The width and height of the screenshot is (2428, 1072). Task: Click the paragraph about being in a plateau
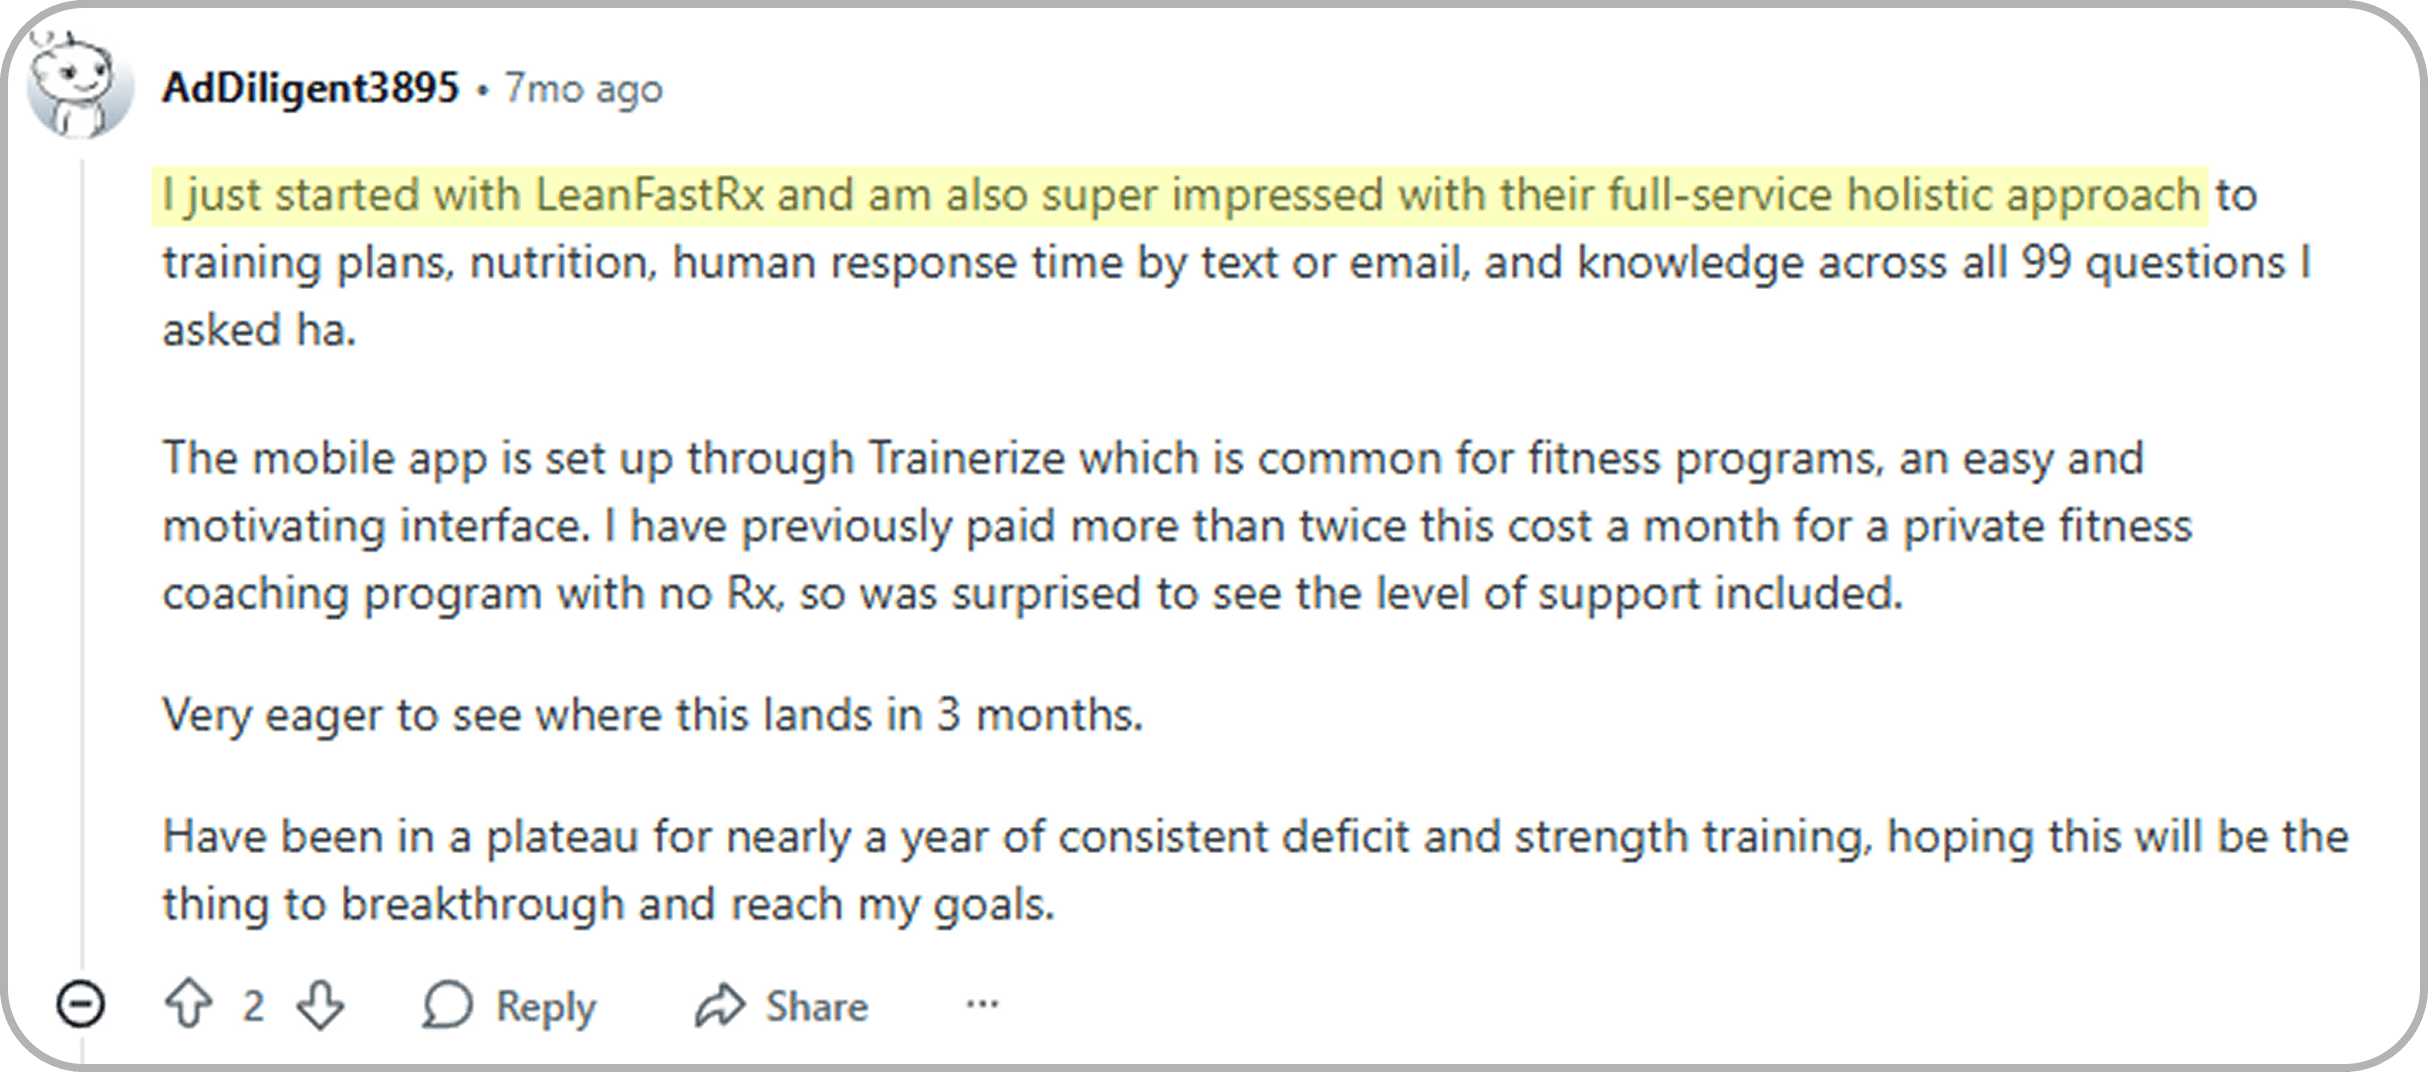pos(1255,870)
